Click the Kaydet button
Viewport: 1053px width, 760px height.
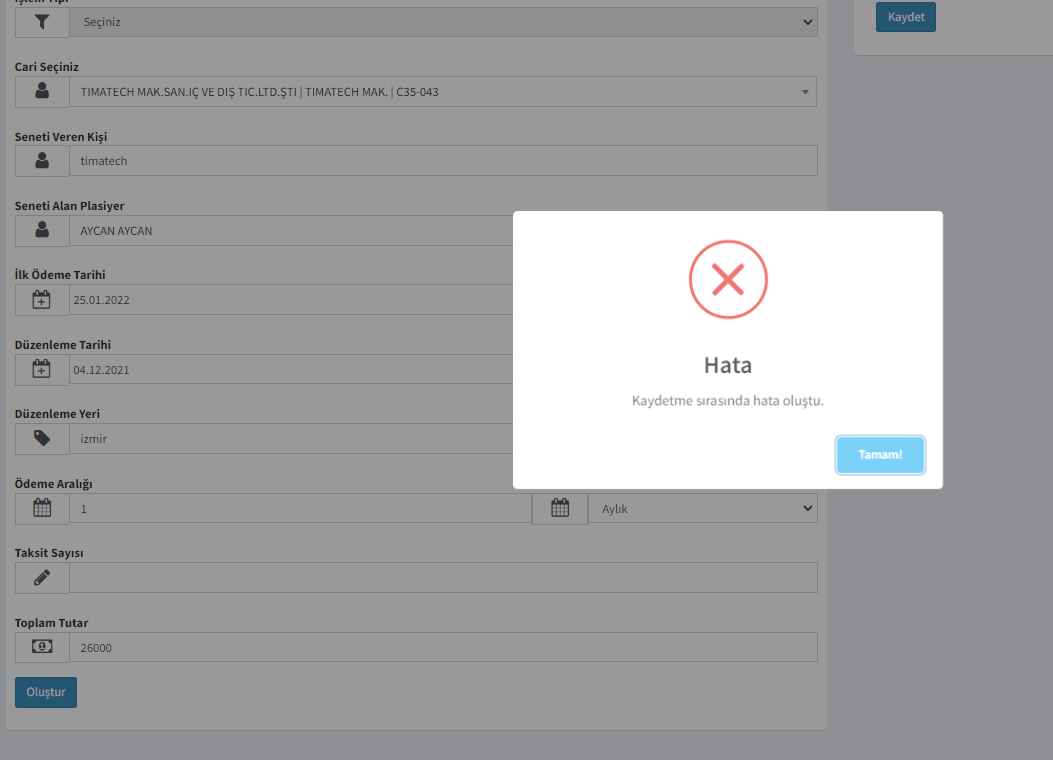point(905,17)
